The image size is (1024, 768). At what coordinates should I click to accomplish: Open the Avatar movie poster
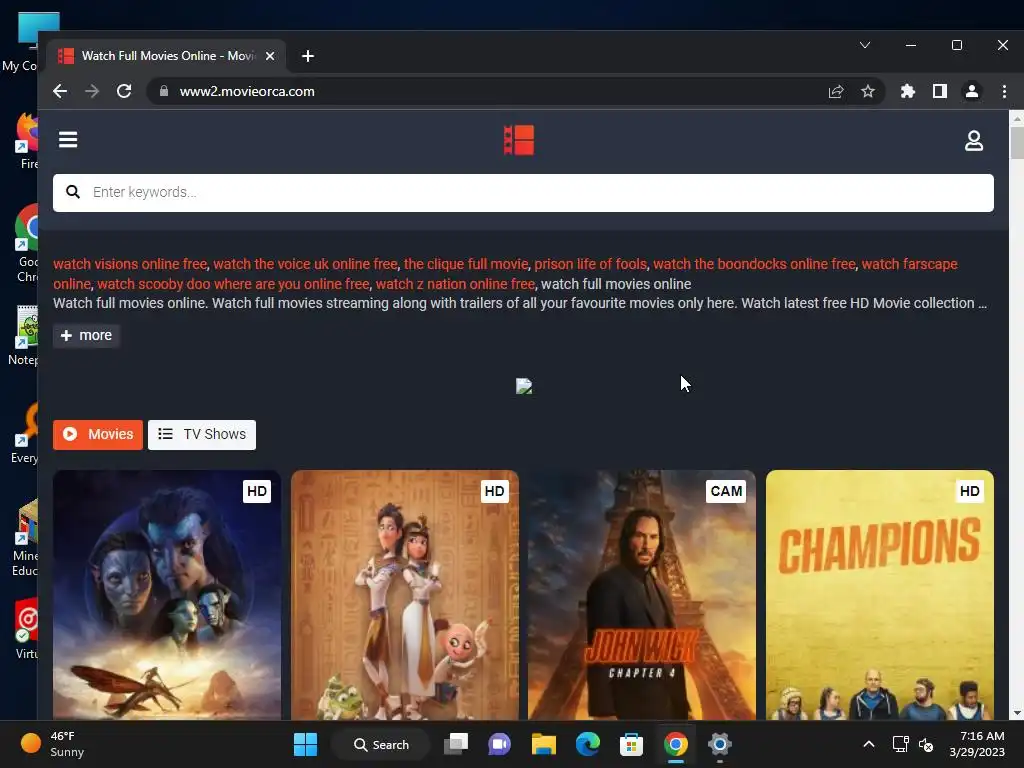[167, 595]
